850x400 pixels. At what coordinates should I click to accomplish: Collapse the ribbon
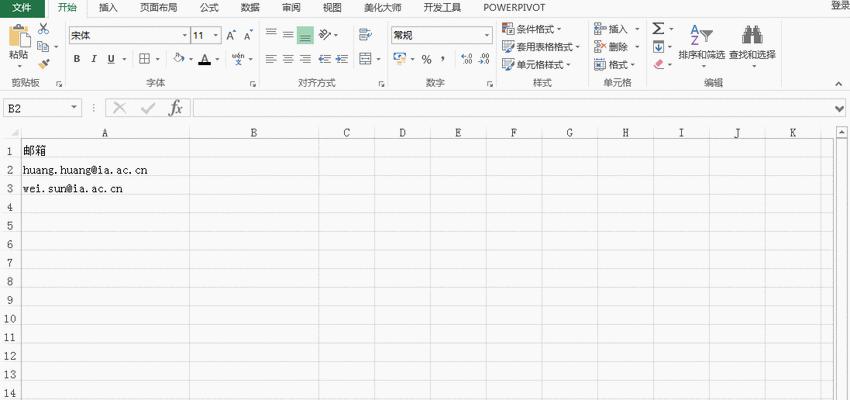(839, 84)
